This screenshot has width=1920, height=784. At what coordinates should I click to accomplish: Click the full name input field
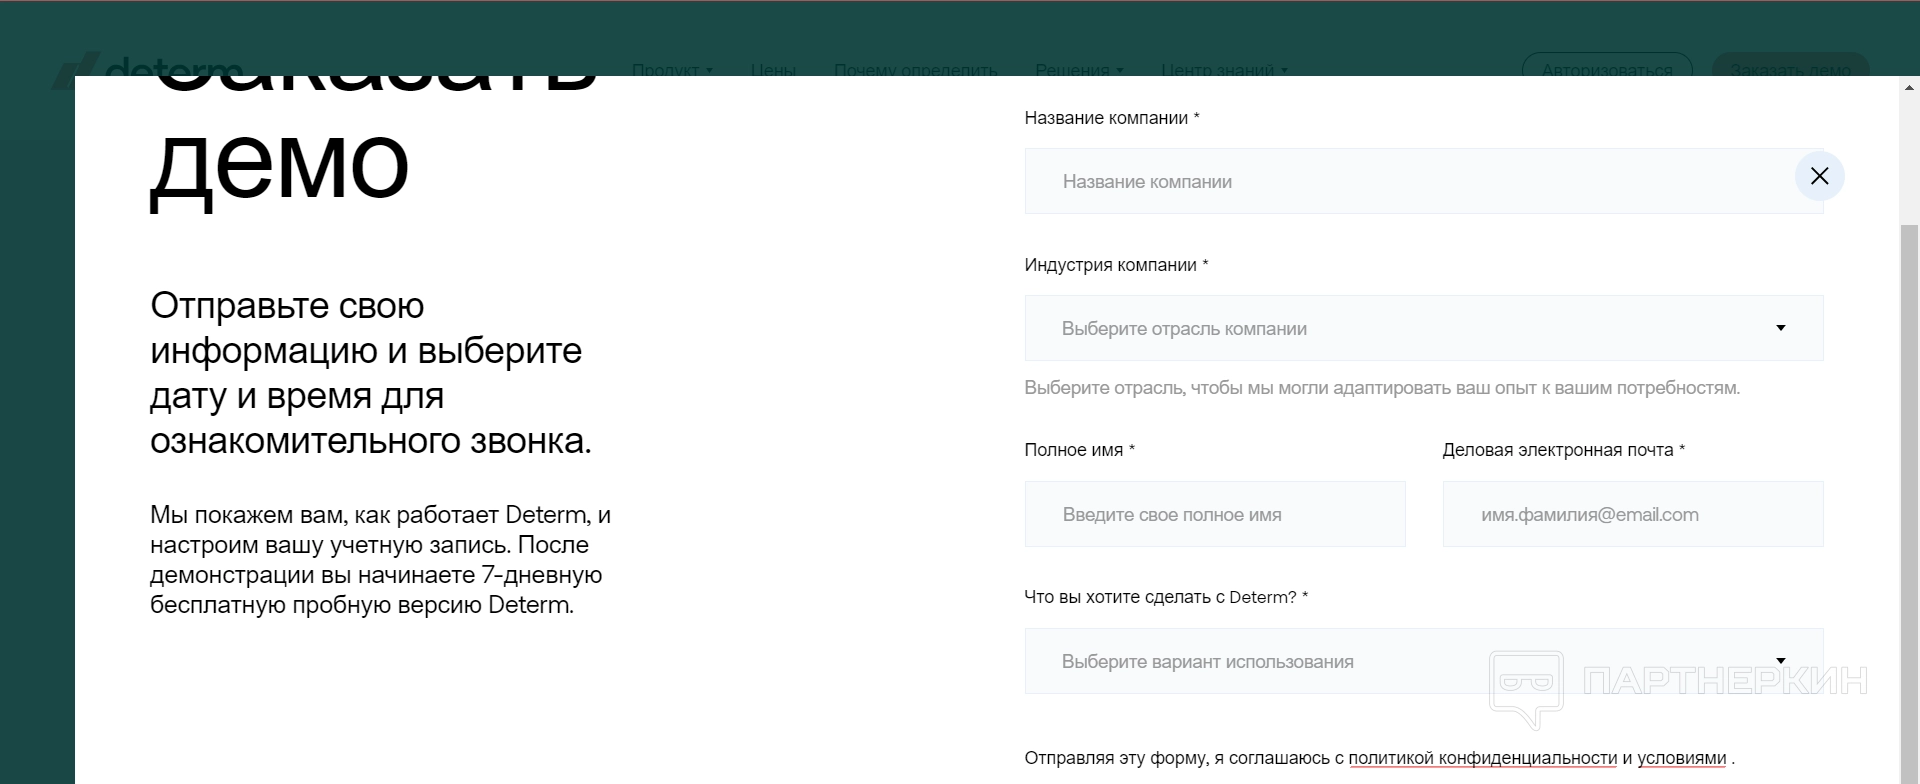pyautogui.click(x=1215, y=514)
